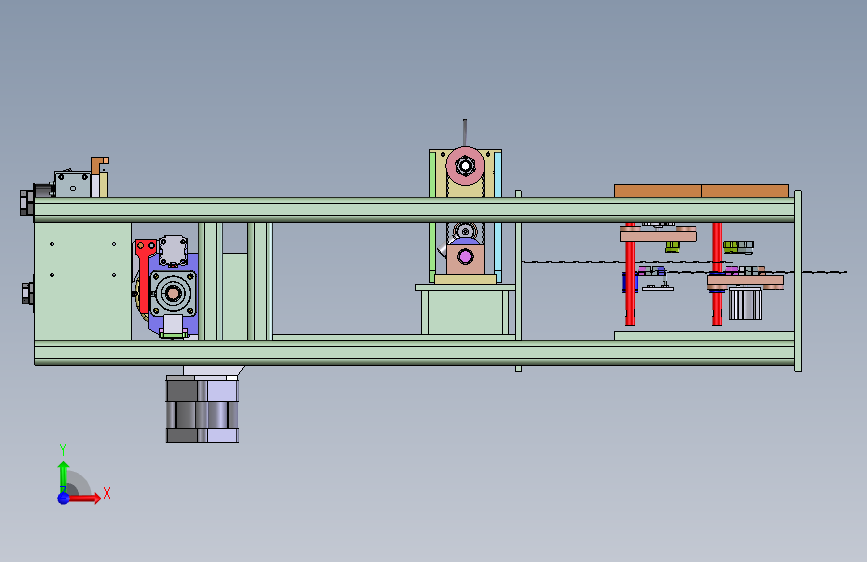Viewport: 867px width, 562px height.
Task: Pick the orange L-shaped bracket at top left
Action: point(99,165)
